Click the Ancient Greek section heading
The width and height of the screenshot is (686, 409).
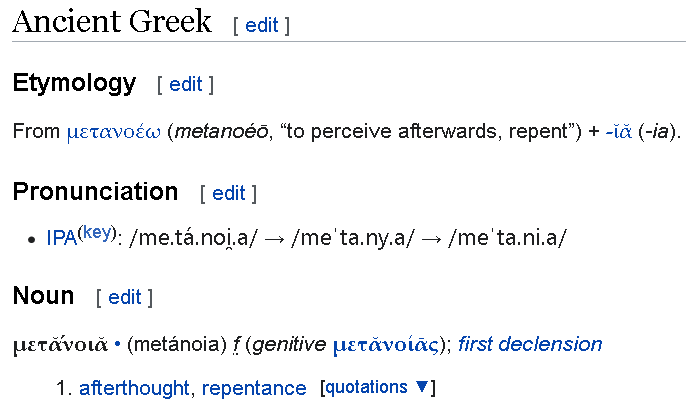pos(112,23)
